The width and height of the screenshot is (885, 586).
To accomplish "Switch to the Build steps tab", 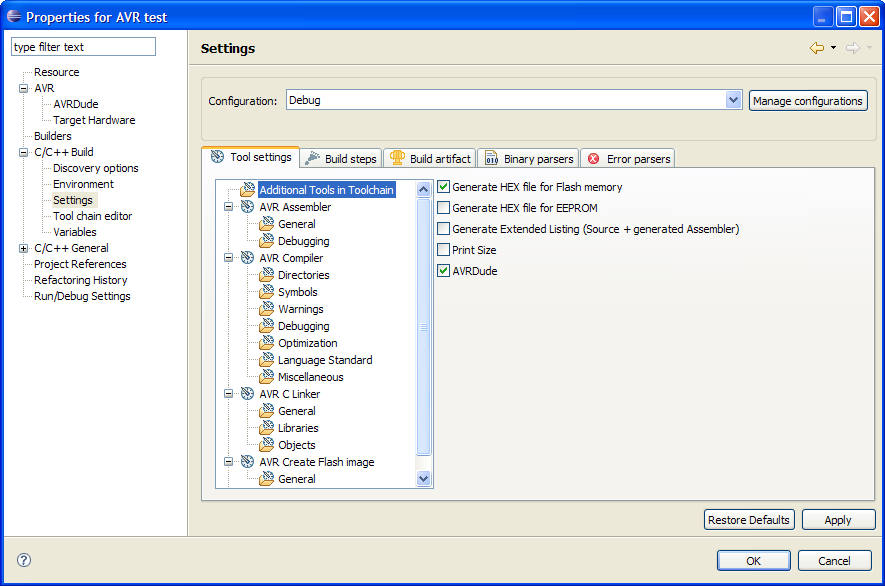I will tap(340, 159).
